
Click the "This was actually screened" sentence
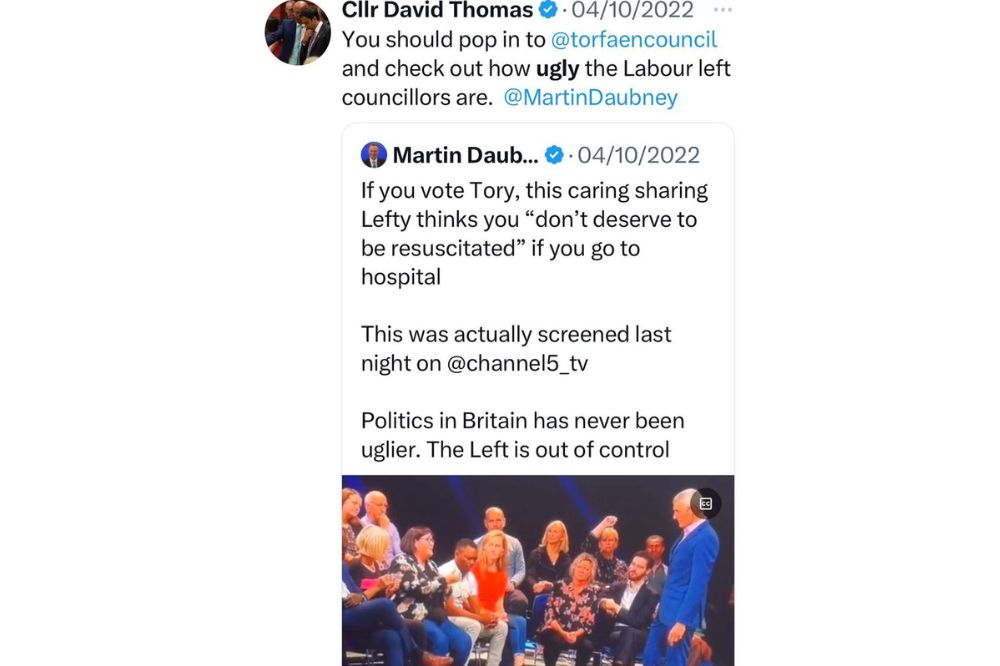(515, 348)
